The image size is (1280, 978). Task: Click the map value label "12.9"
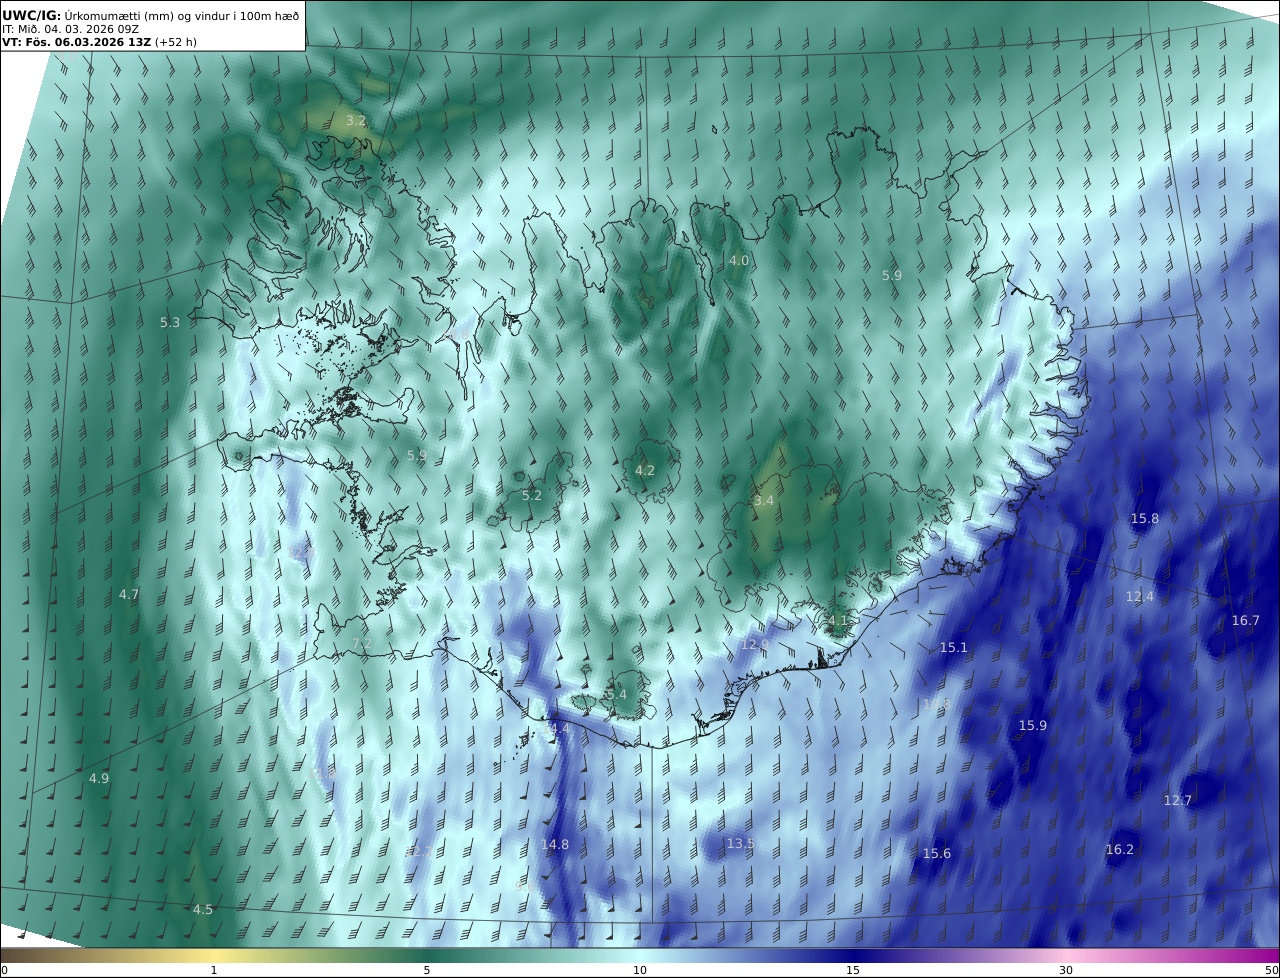pyautogui.click(x=755, y=645)
